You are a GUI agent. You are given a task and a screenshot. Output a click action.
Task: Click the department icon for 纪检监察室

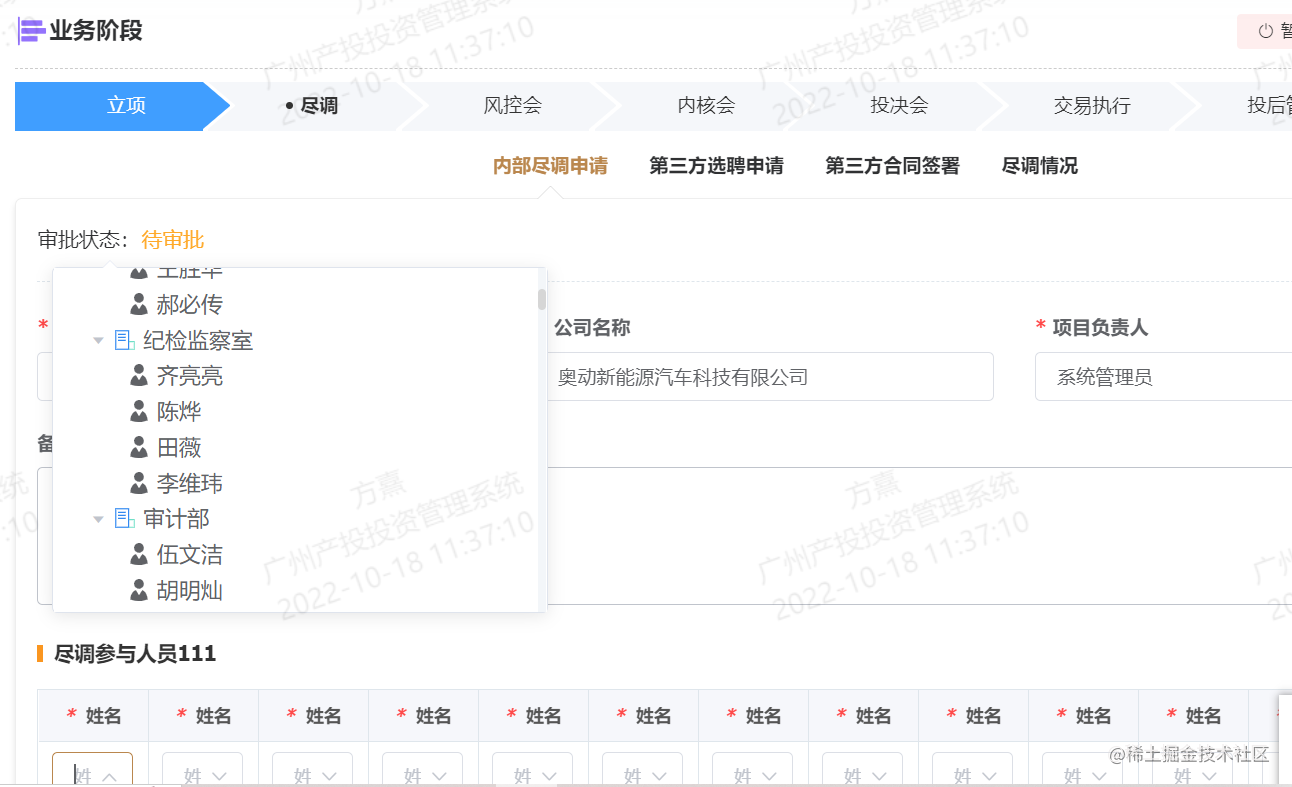[x=125, y=341]
